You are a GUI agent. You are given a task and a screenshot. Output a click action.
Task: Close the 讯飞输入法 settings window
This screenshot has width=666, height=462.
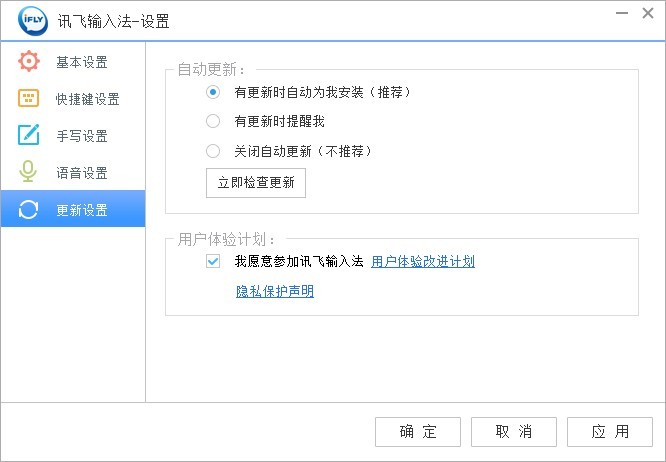[647, 12]
